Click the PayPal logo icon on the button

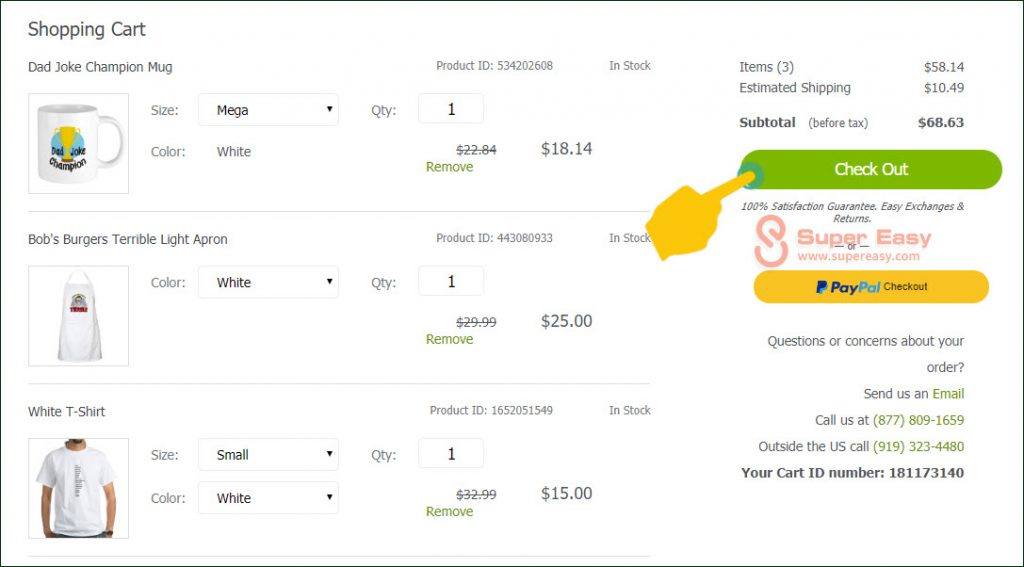point(822,287)
